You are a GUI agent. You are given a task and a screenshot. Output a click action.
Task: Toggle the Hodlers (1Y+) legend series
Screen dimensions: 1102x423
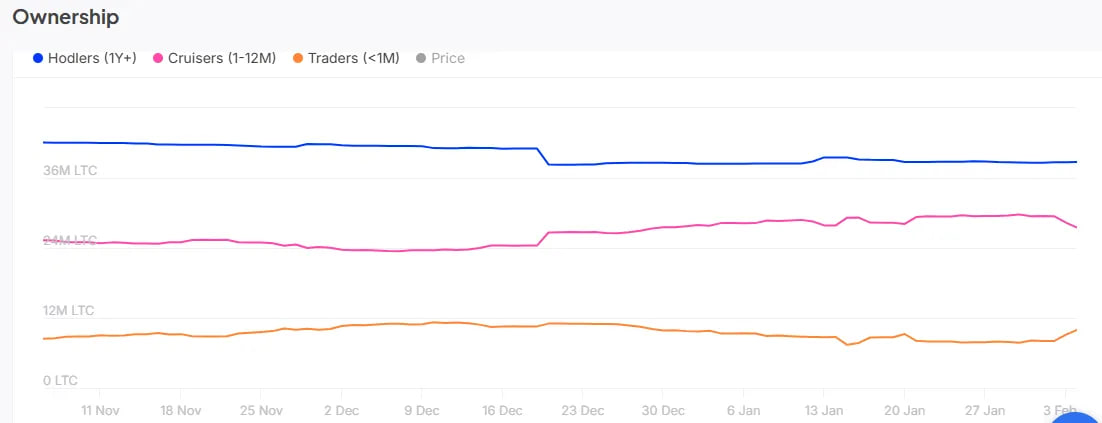(91, 58)
